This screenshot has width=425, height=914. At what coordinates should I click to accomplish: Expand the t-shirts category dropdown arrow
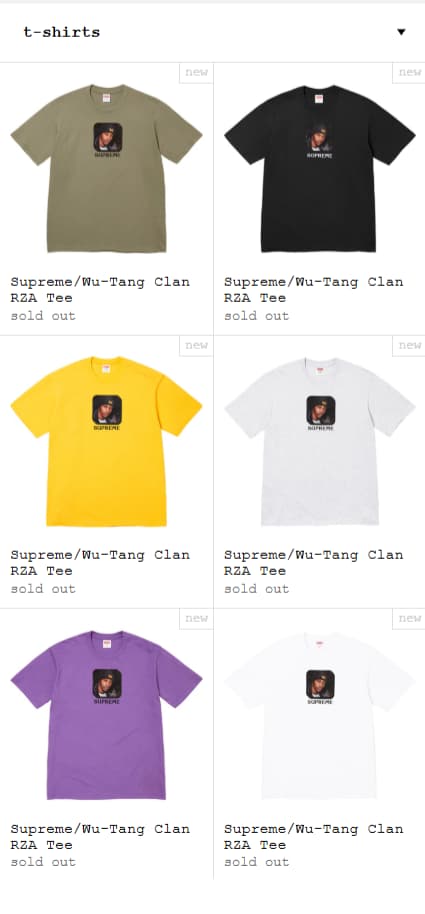pyautogui.click(x=401, y=32)
